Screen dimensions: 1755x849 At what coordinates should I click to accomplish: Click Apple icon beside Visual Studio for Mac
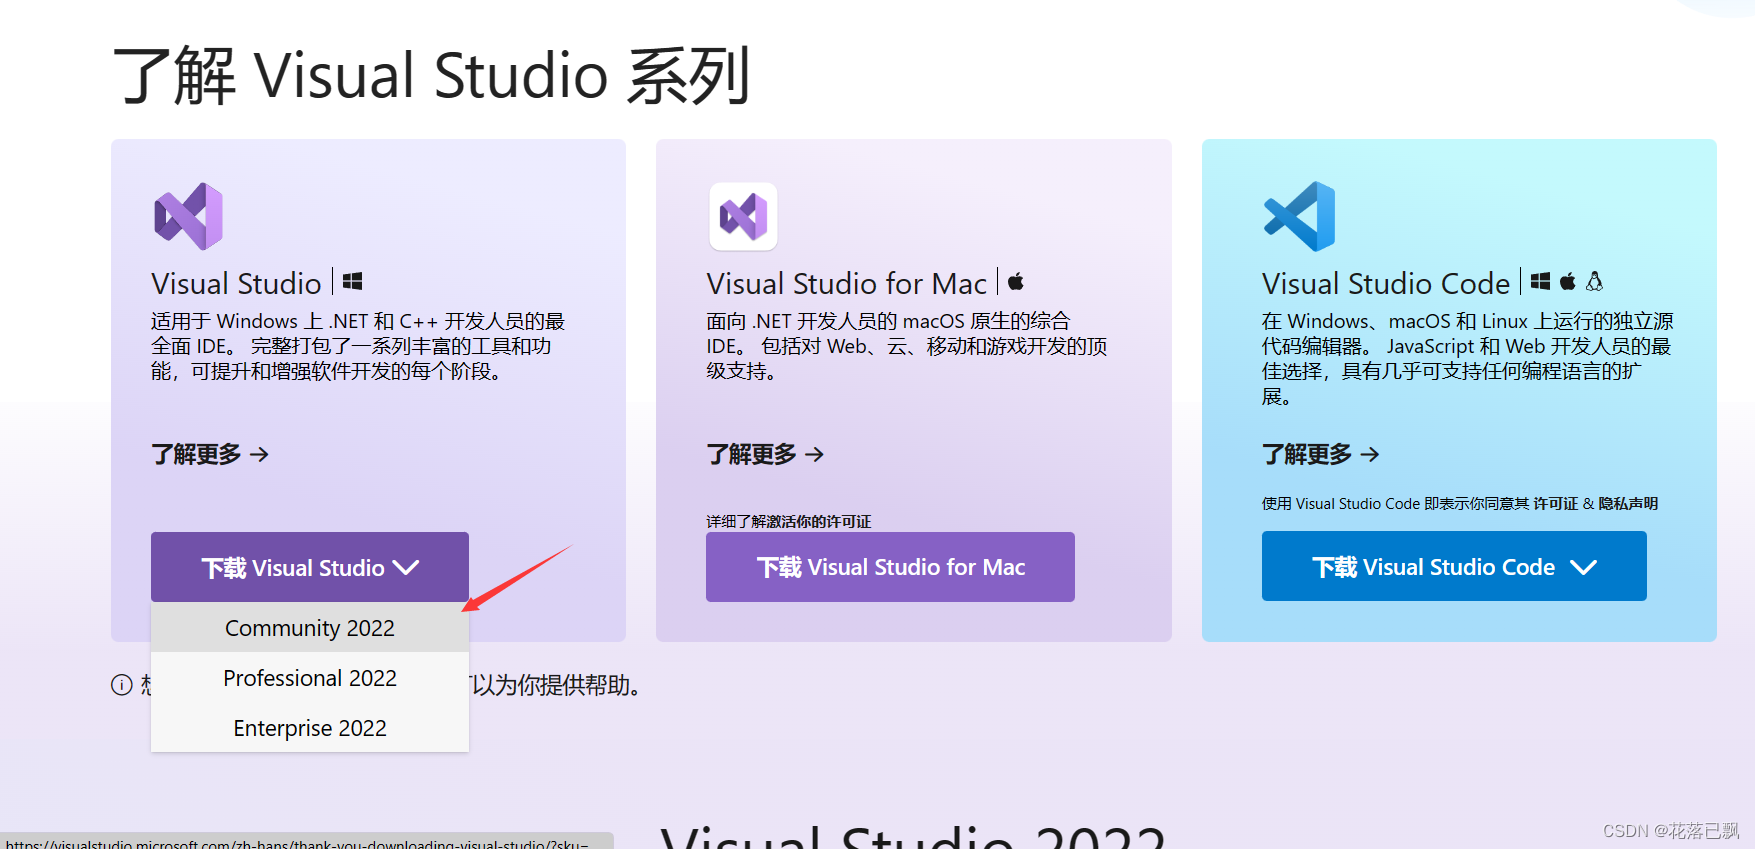point(1016,282)
